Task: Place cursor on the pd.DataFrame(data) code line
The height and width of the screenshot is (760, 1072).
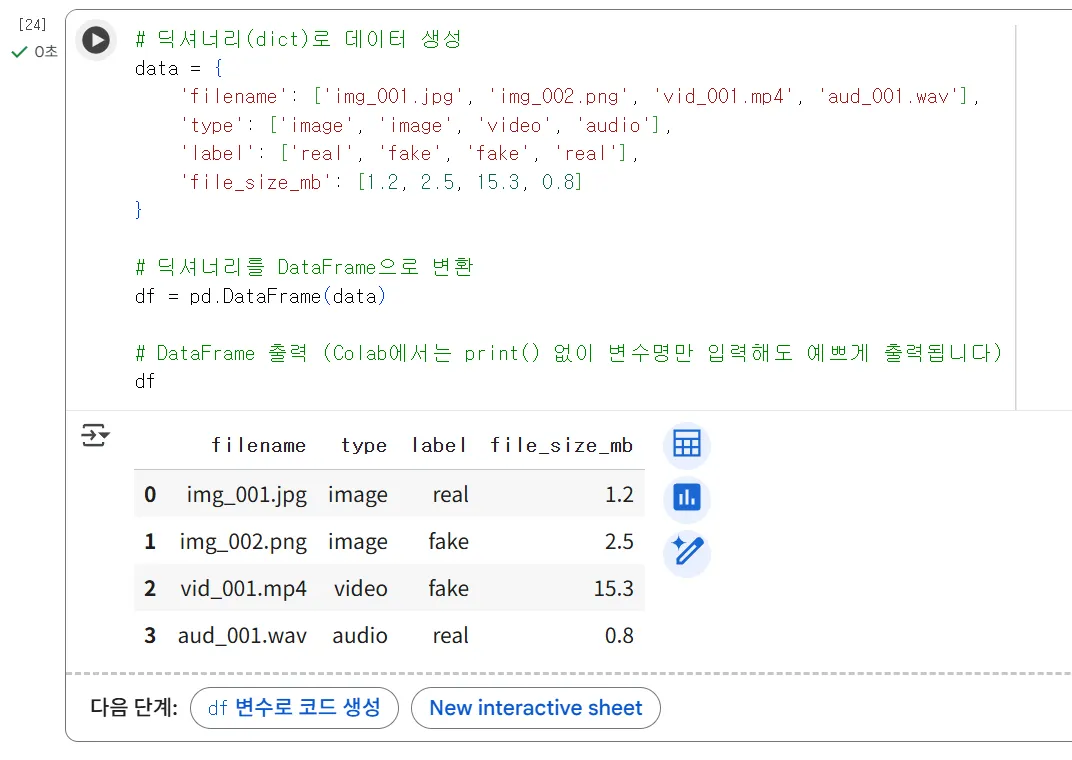Action: 260,297
